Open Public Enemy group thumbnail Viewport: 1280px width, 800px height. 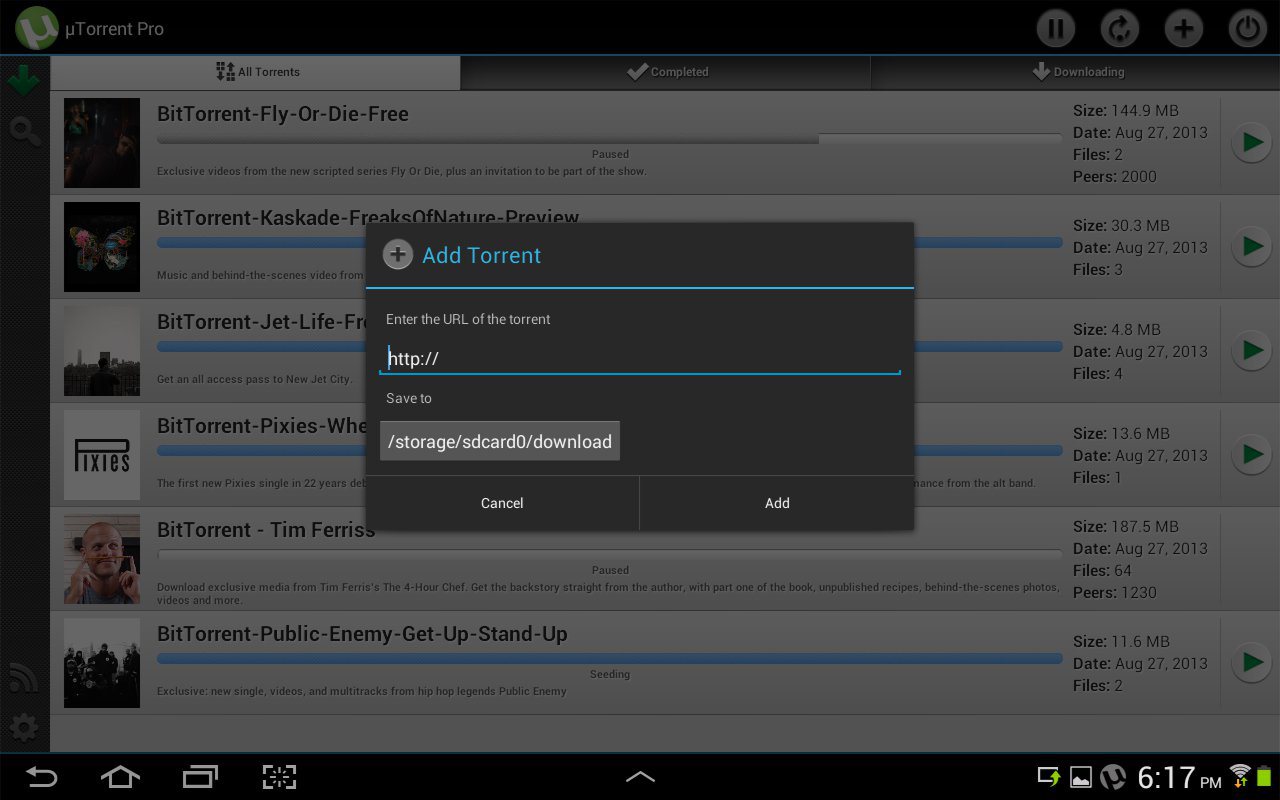coord(102,663)
